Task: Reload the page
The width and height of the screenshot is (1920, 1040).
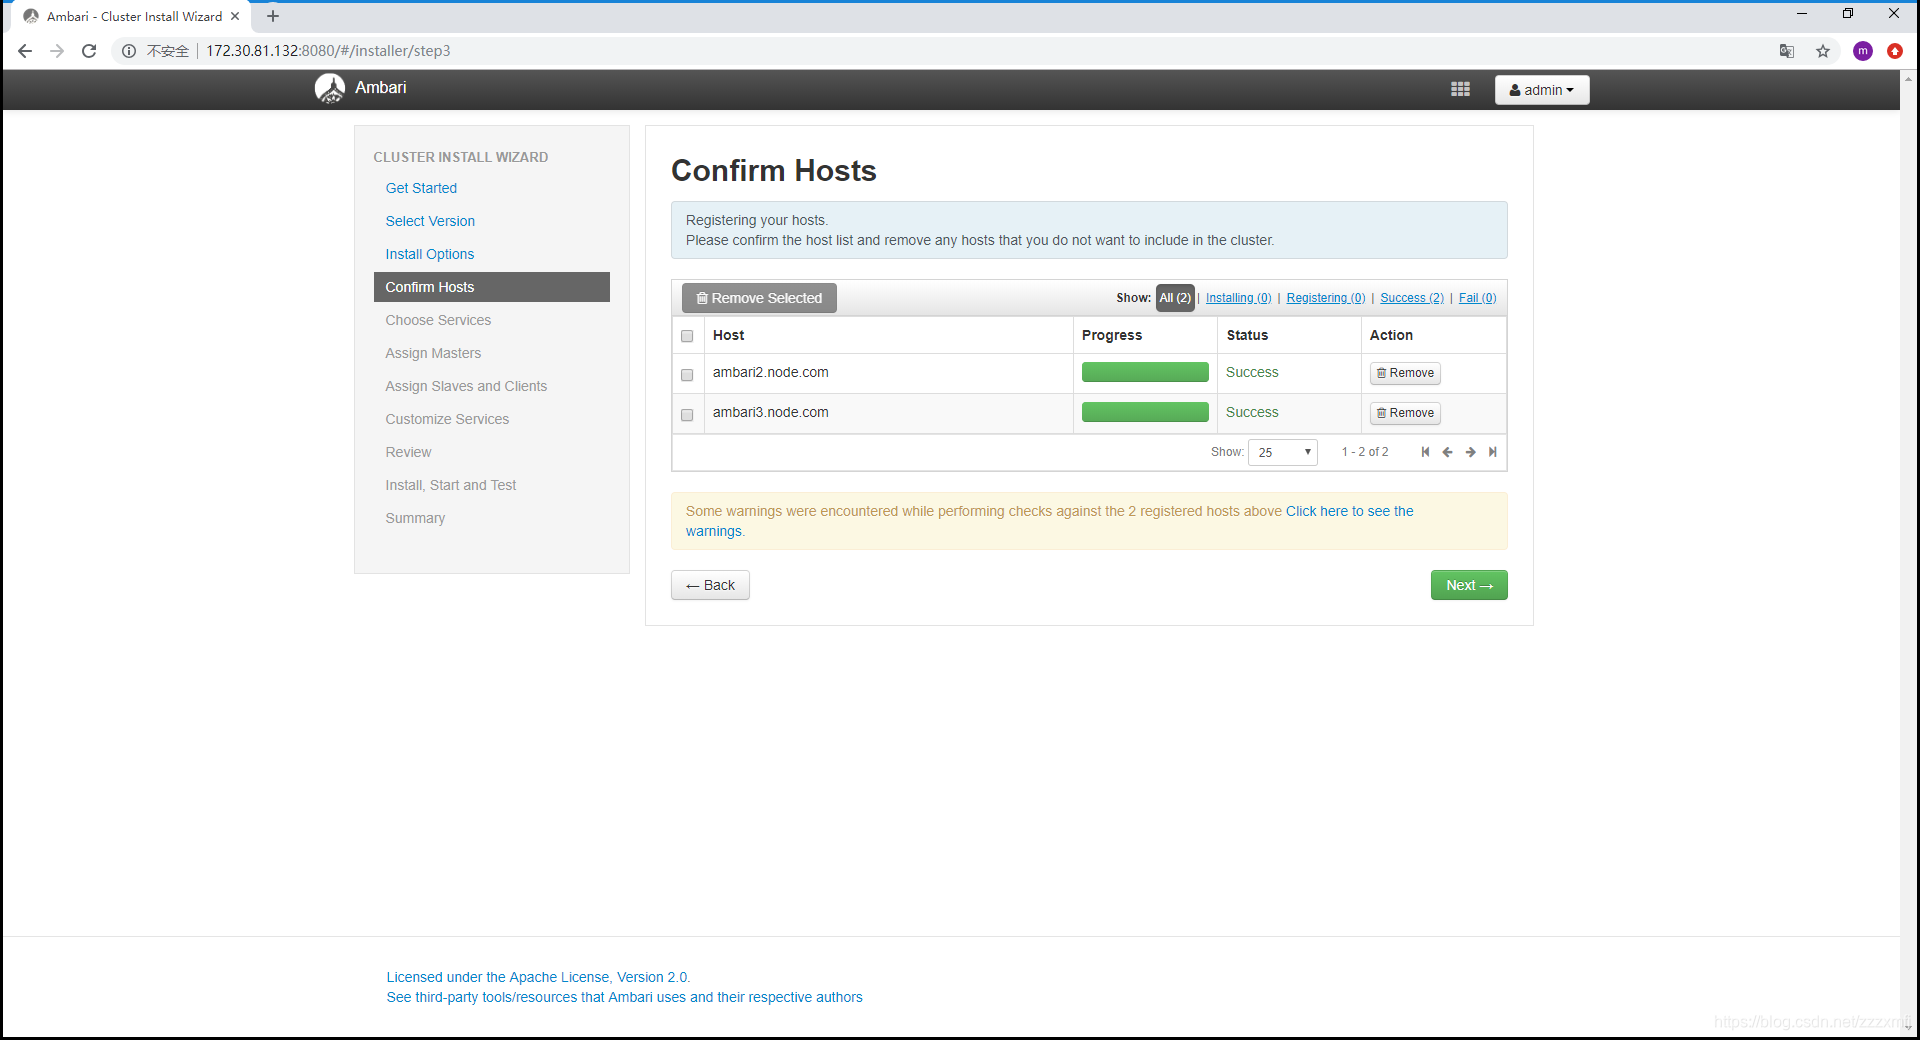Action: (x=89, y=51)
